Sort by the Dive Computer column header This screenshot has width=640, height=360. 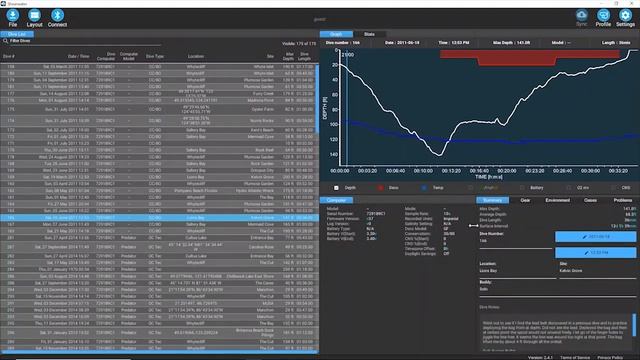pos(106,56)
